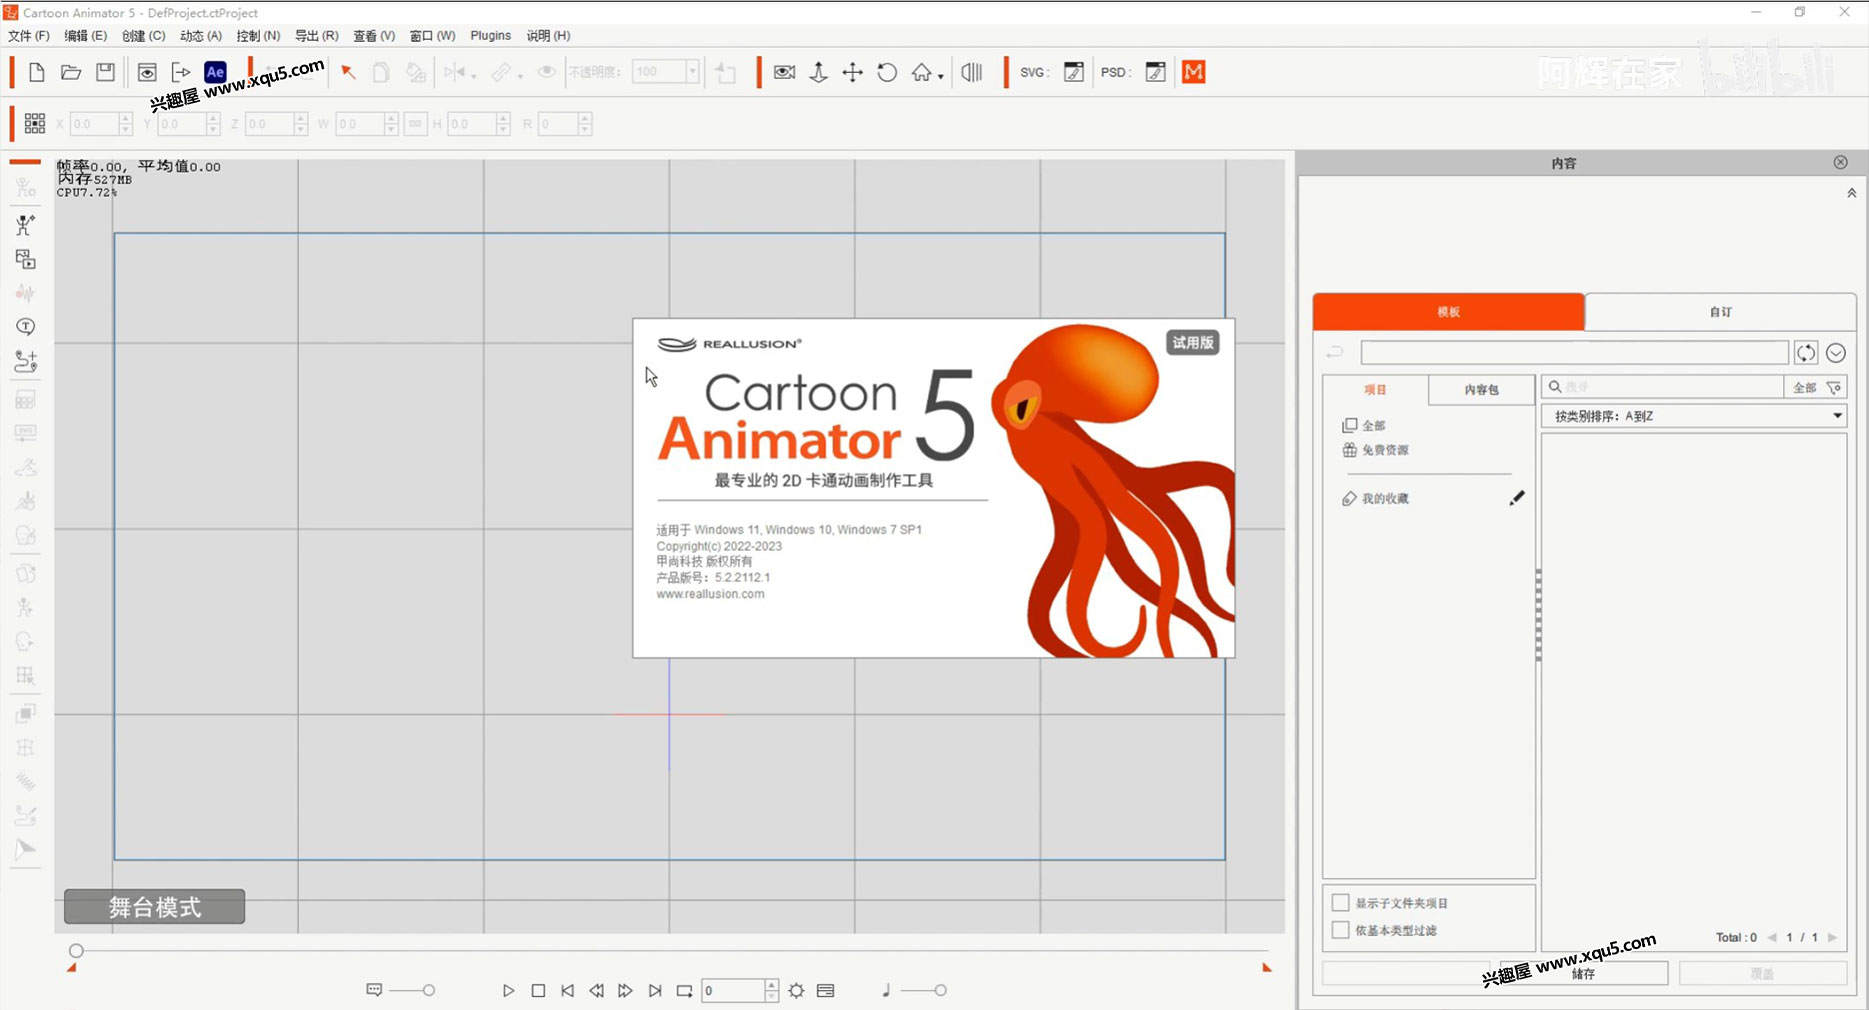This screenshot has height=1010, width=1869.
Task: Check the 显示子文件夹项目 checkbox
Action: pos(1341,903)
